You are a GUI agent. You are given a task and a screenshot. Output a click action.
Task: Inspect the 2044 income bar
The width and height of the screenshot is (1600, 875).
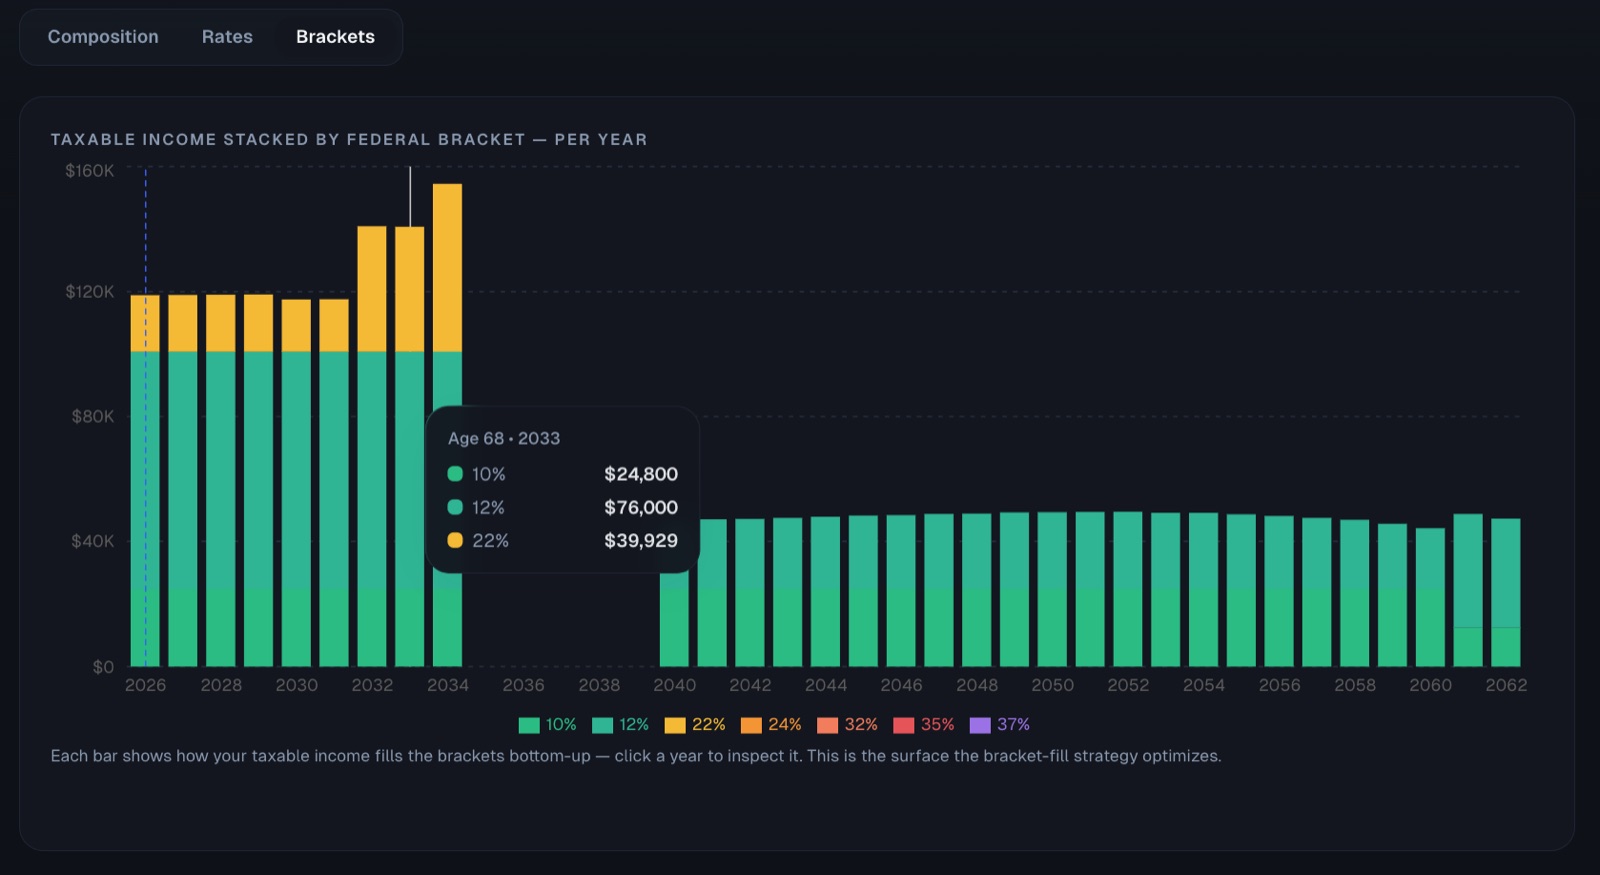(x=825, y=592)
